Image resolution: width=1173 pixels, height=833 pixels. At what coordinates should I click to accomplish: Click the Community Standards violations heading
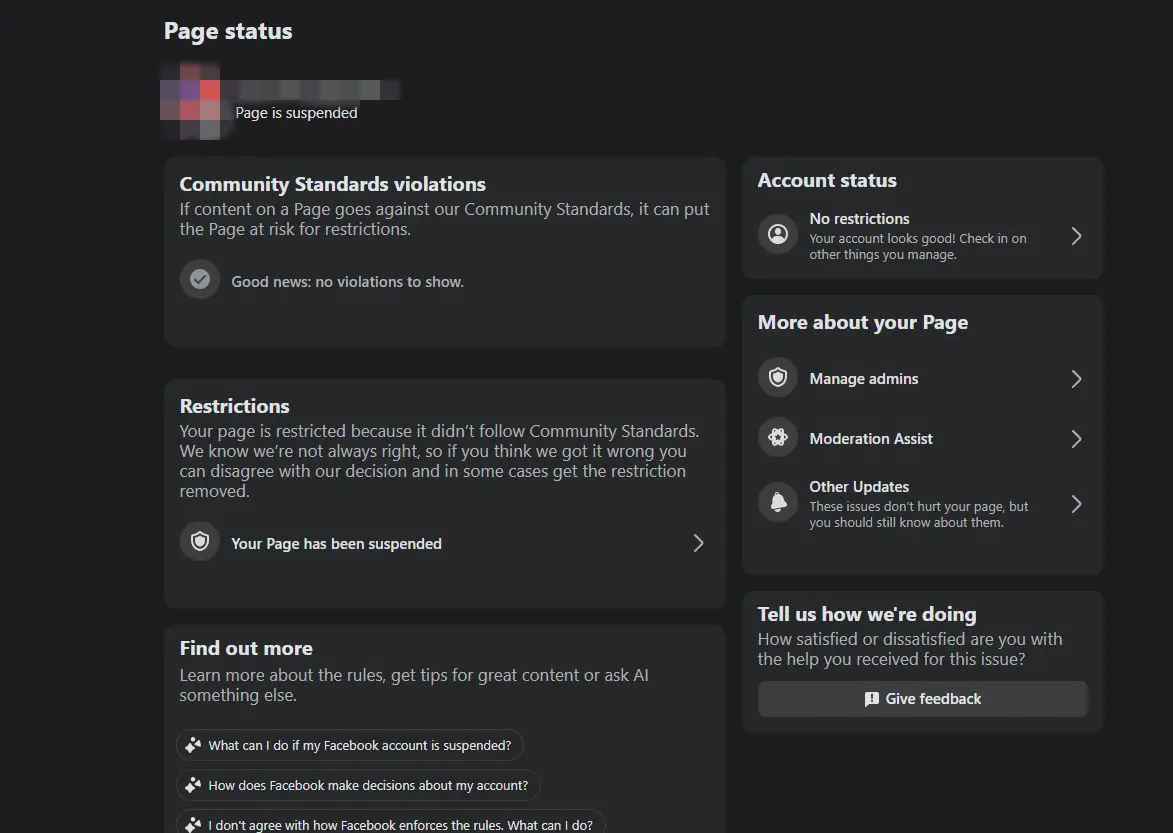tap(332, 184)
